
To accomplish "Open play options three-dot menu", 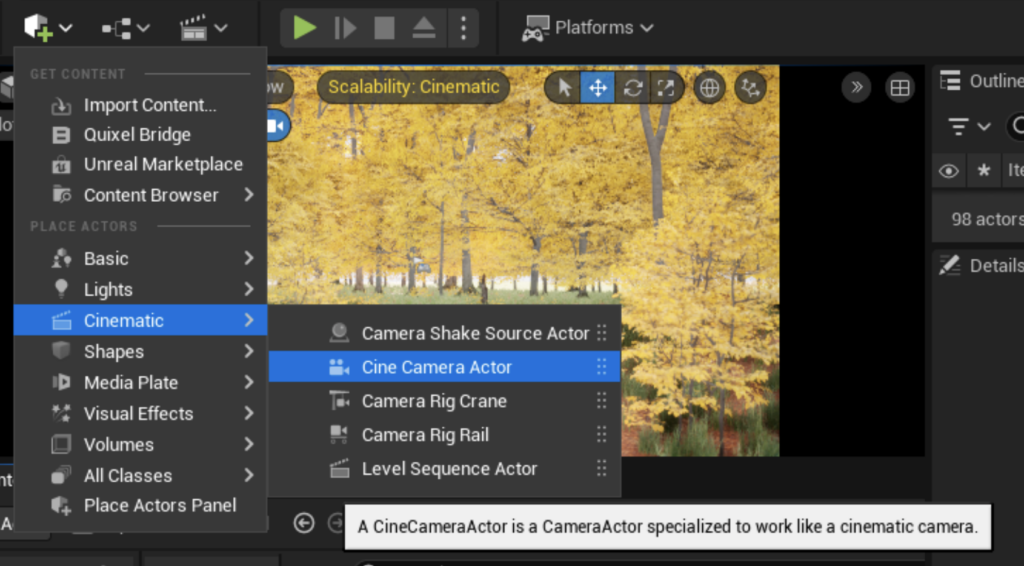I will 462,28.
